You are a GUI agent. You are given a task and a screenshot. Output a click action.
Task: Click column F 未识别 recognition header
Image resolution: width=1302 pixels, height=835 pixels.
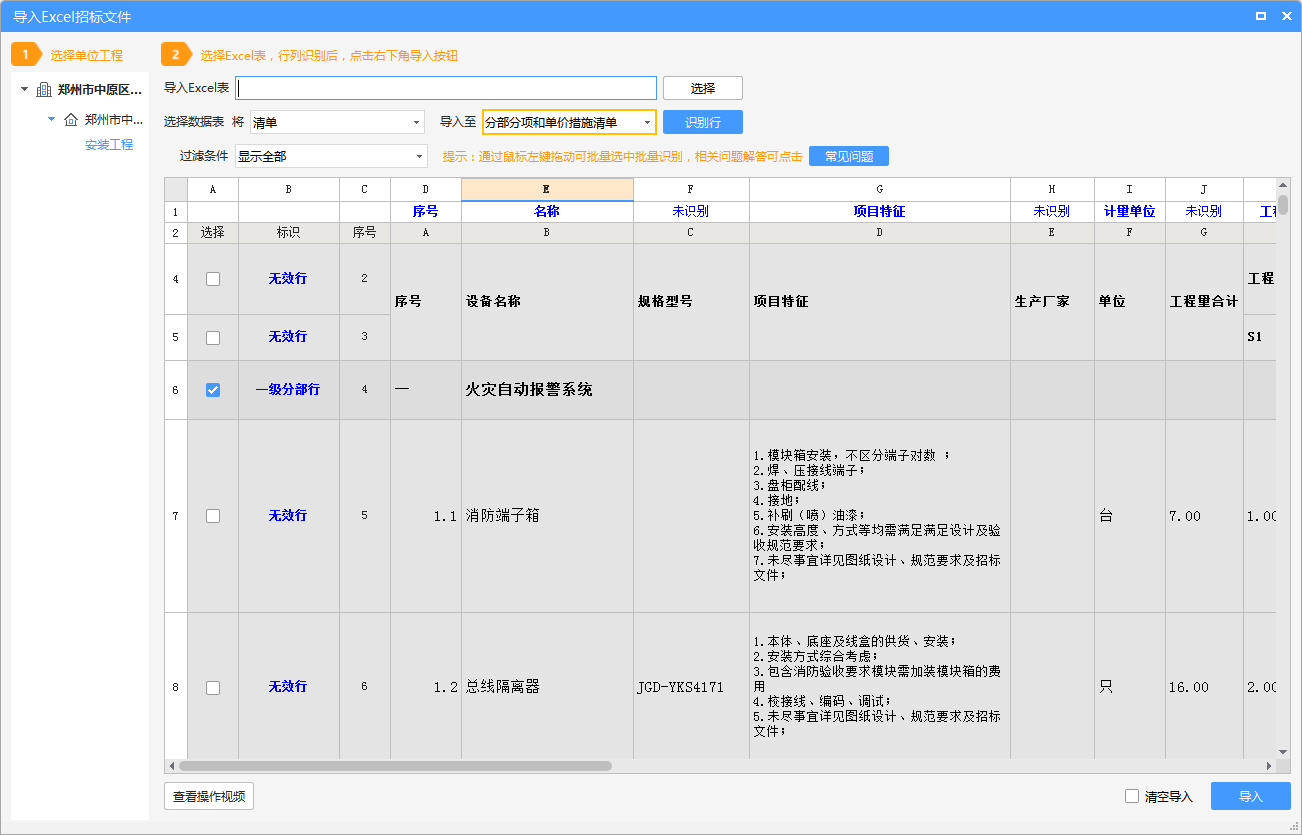tap(691, 212)
